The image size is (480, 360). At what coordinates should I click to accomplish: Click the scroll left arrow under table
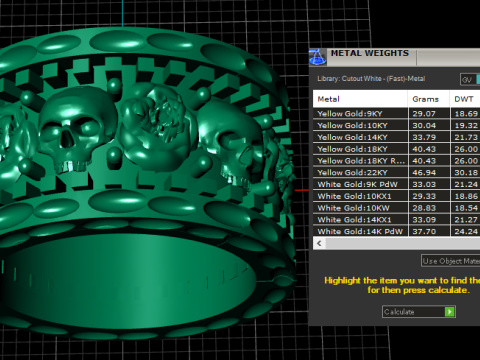pos(319,243)
